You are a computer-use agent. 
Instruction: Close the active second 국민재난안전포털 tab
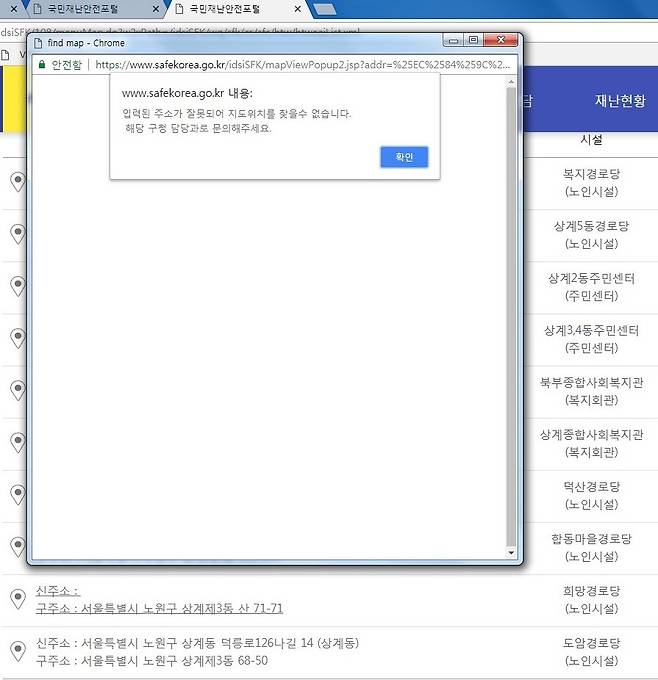click(298, 9)
